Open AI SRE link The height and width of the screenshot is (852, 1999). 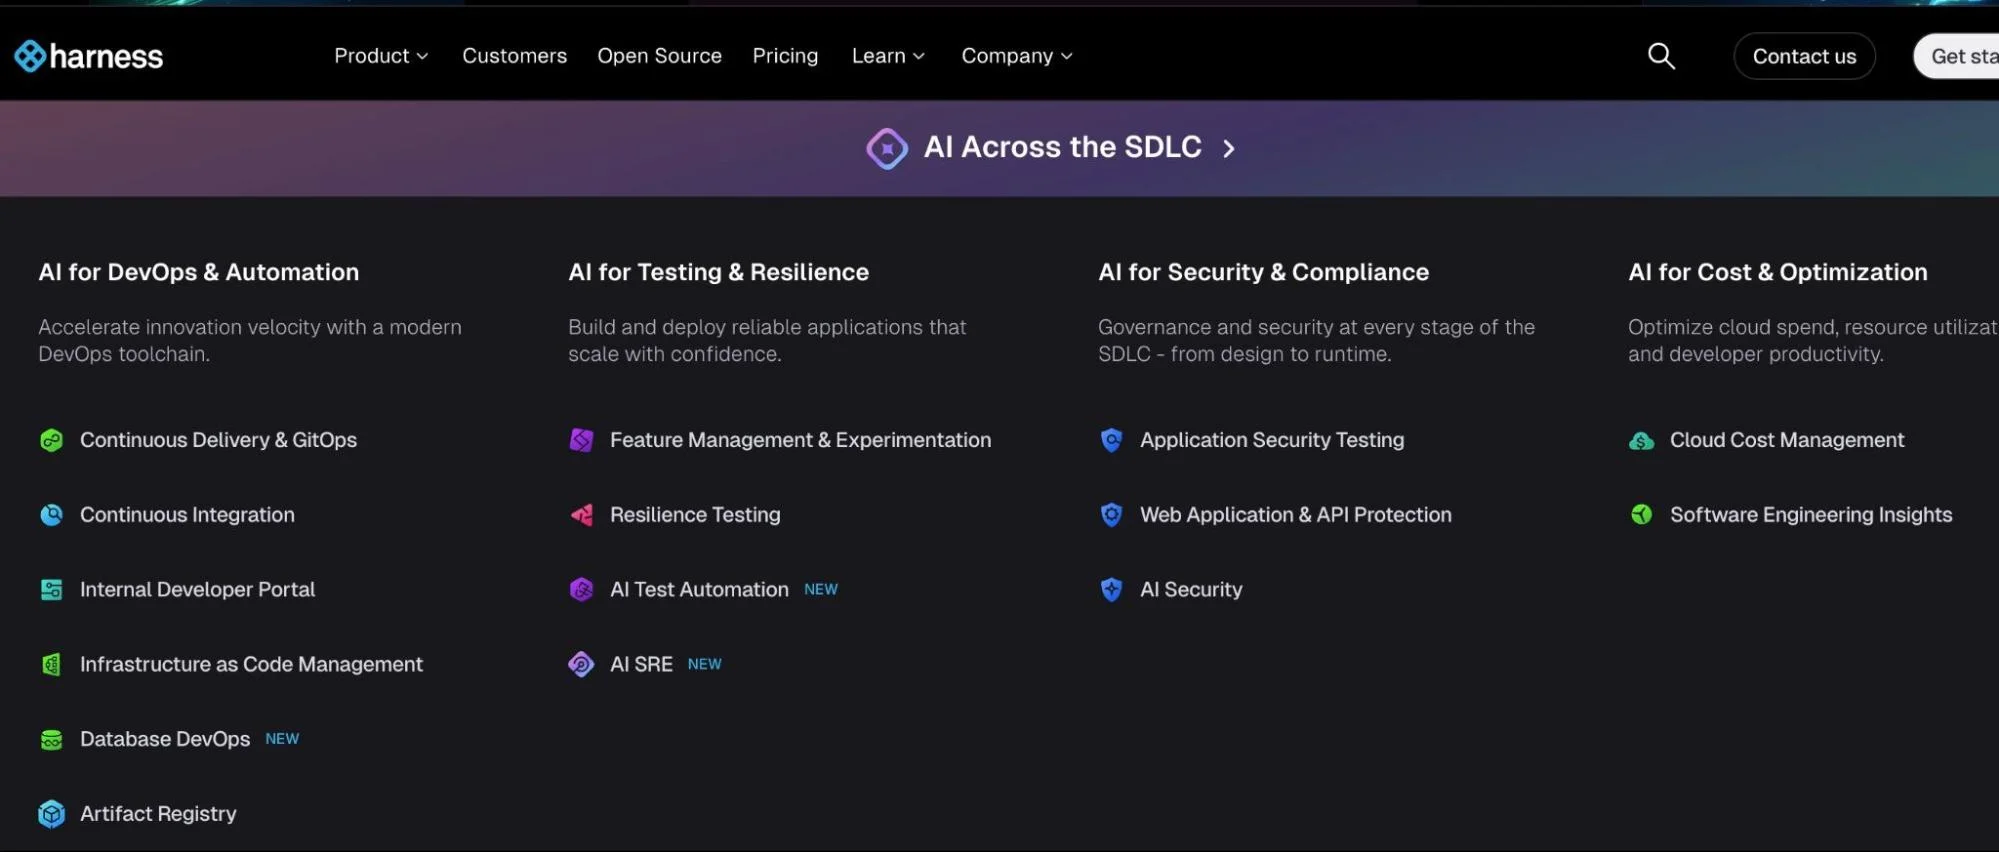(641, 664)
